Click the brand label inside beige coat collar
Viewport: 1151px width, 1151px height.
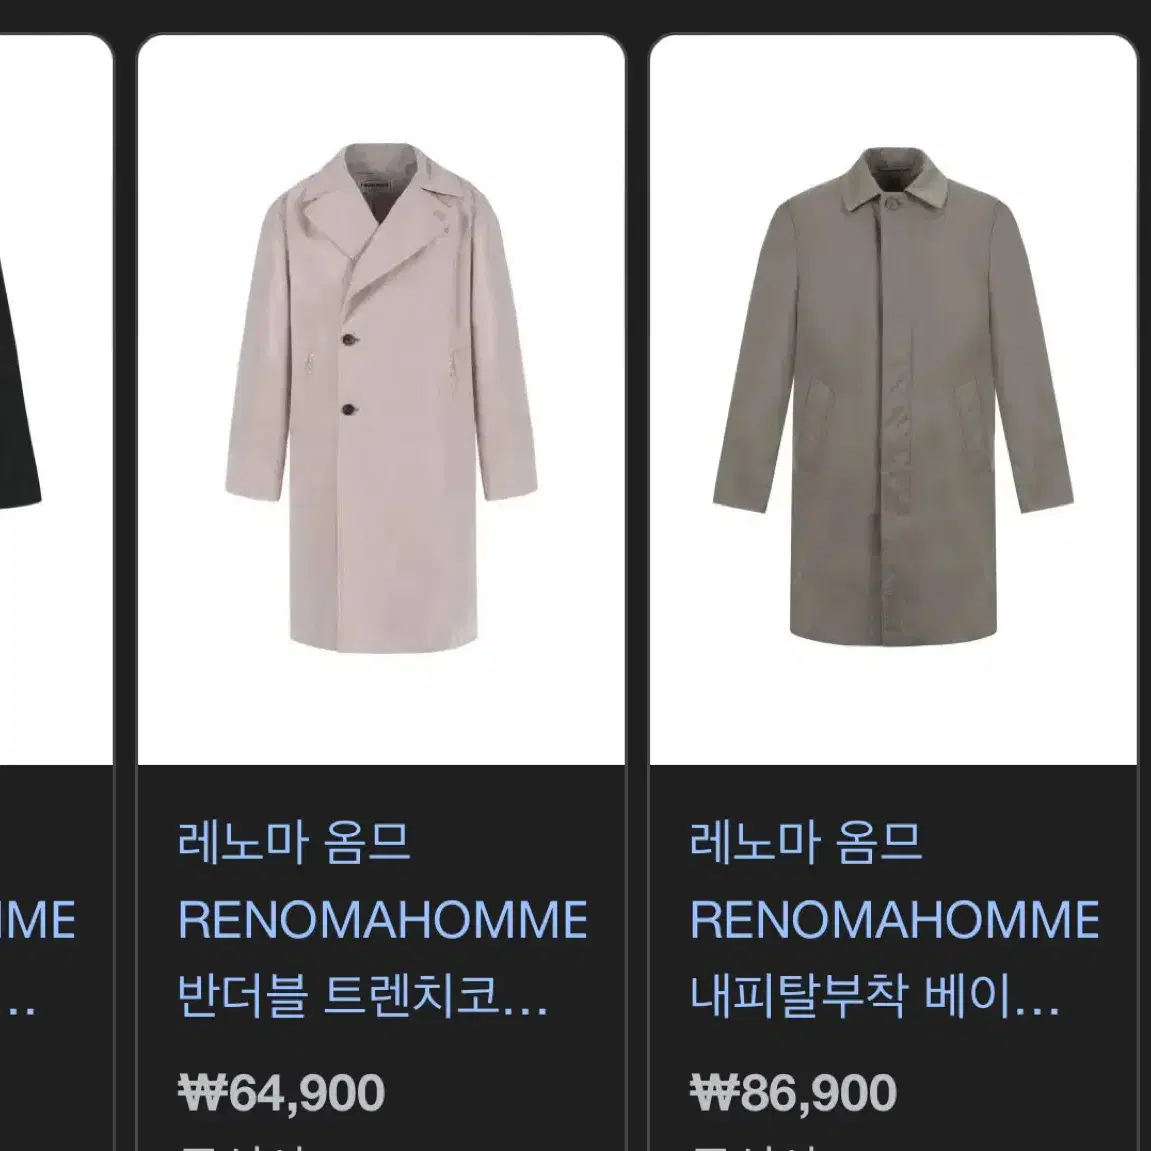[375, 184]
